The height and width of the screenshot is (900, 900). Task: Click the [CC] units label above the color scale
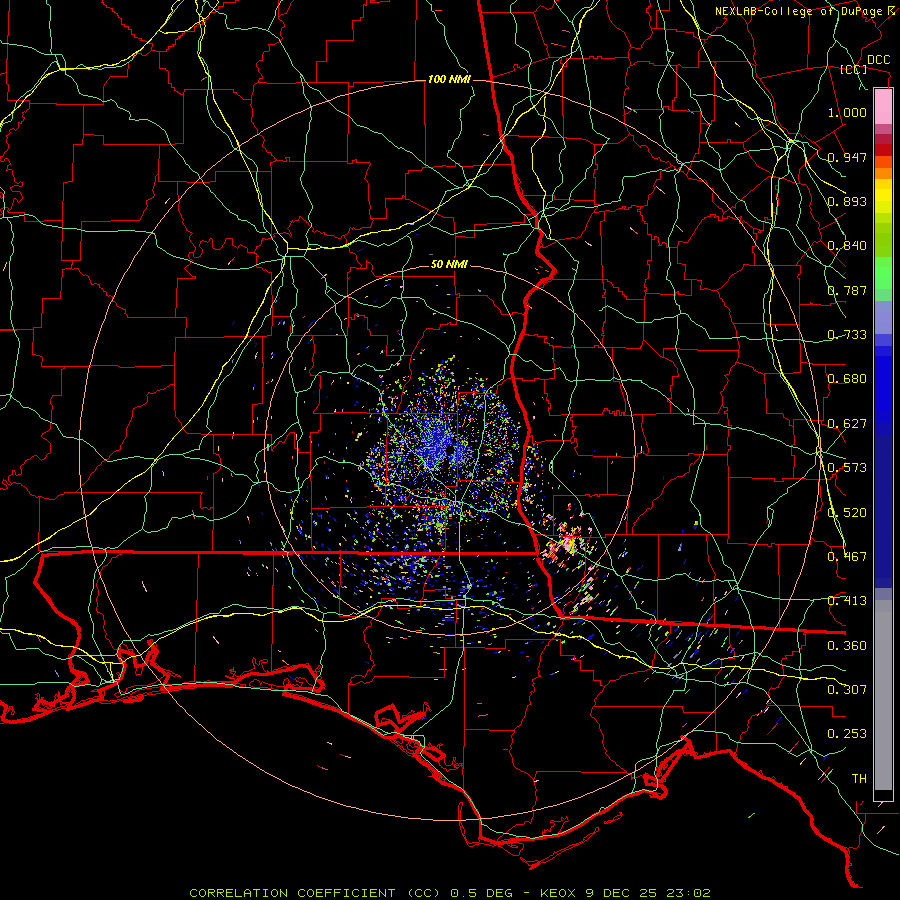[854, 69]
